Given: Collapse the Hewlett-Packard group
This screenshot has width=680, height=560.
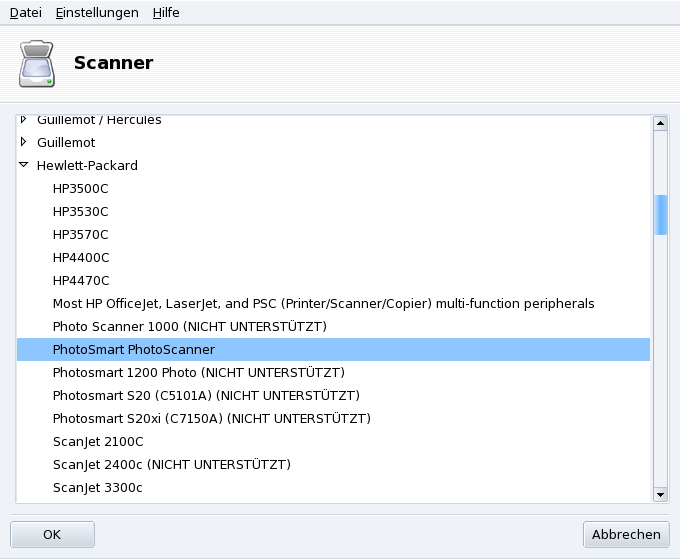Looking at the screenshot, I should click(24, 165).
